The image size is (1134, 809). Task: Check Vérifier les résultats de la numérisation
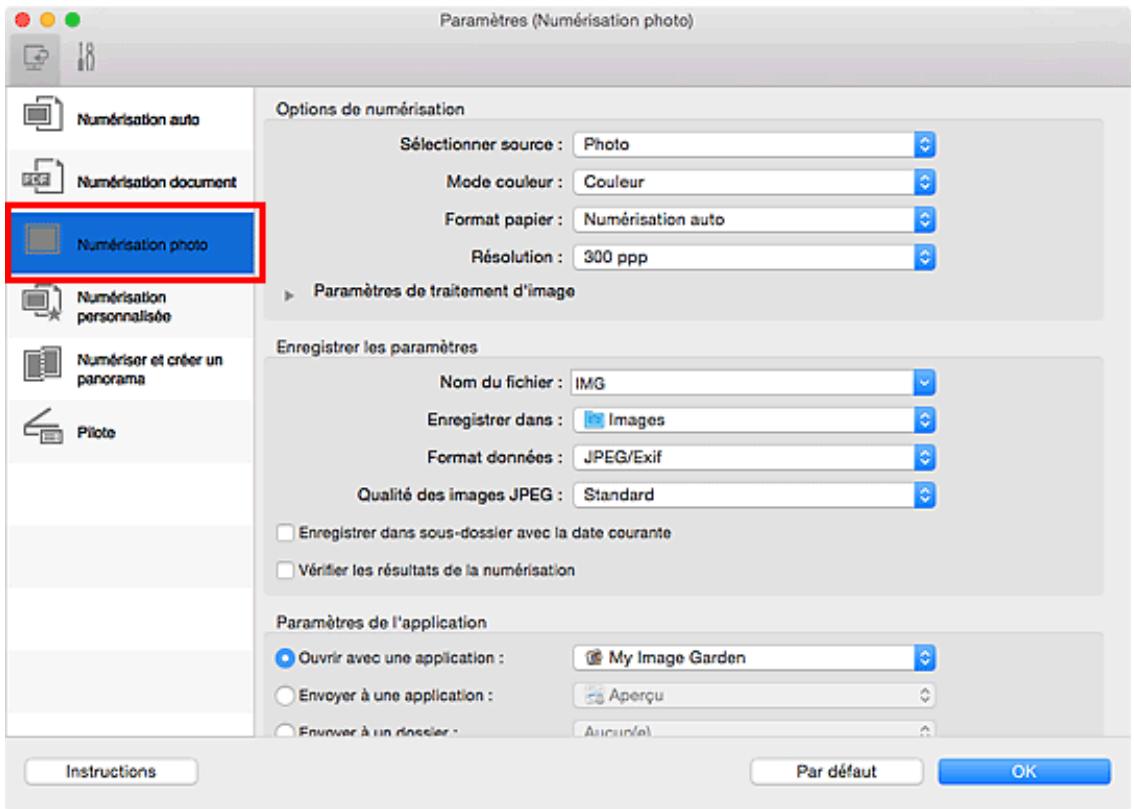click(286, 570)
